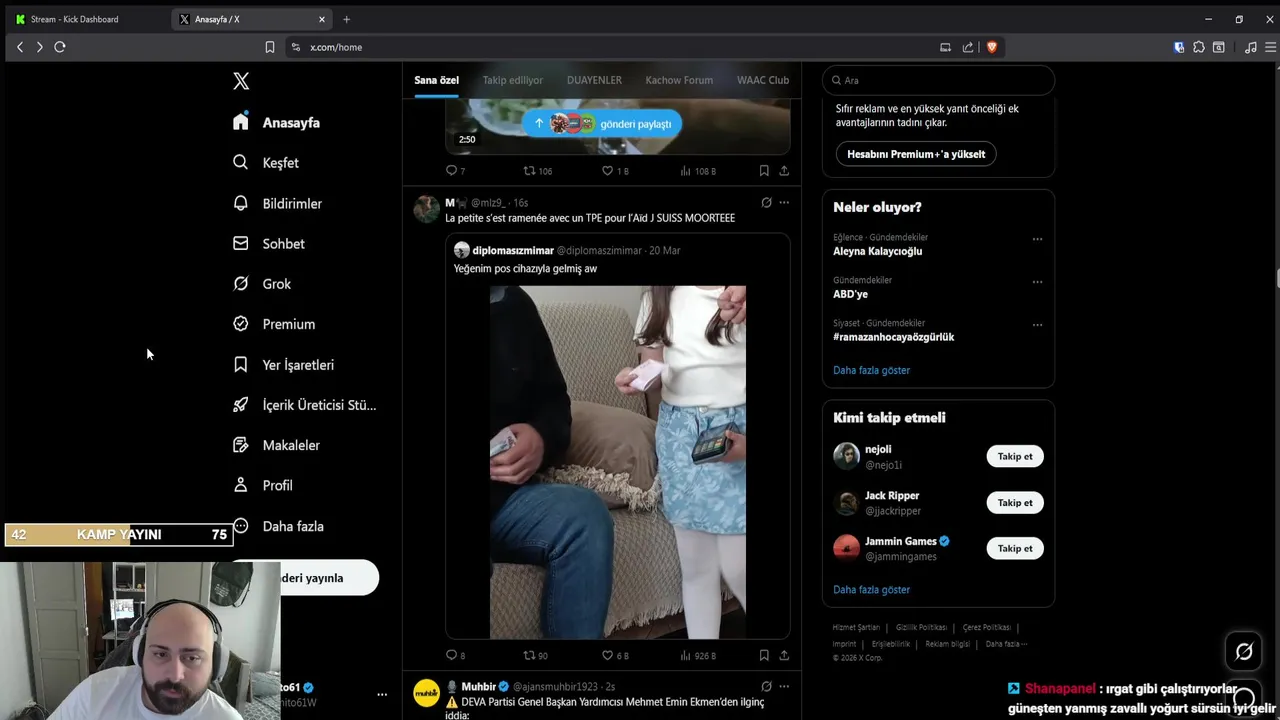The height and width of the screenshot is (720, 1280).
Task: Open Profil page from the sidebar
Action: pyautogui.click(x=263, y=485)
